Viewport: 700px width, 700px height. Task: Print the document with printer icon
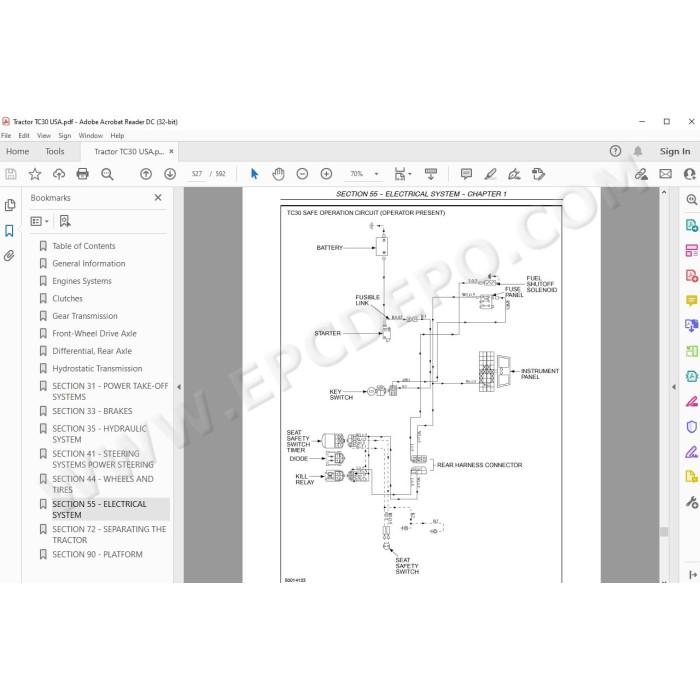click(83, 174)
